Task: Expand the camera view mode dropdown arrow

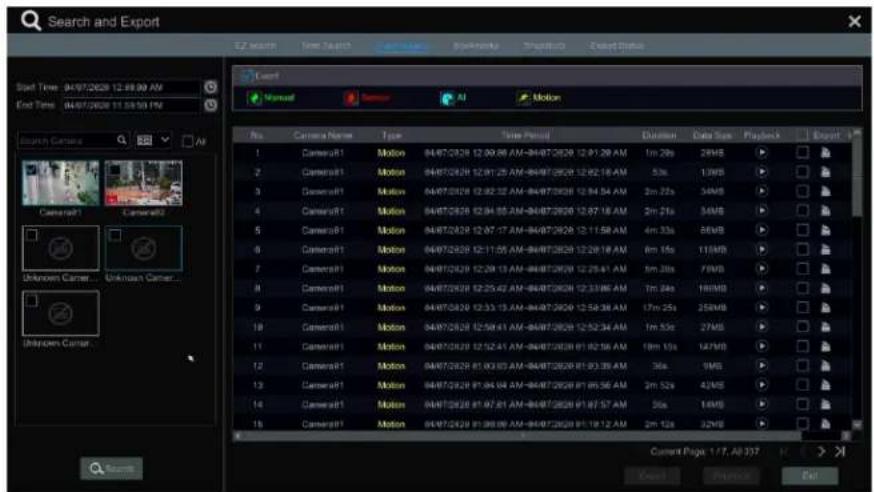Action: [165, 140]
